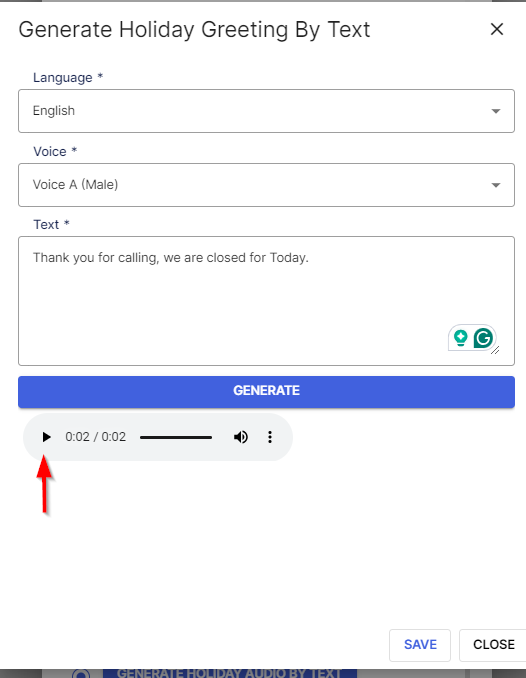Click the CLOSE text button
Image resolution: width=526 pixels, height=678 pixels.
coord(494,645)
